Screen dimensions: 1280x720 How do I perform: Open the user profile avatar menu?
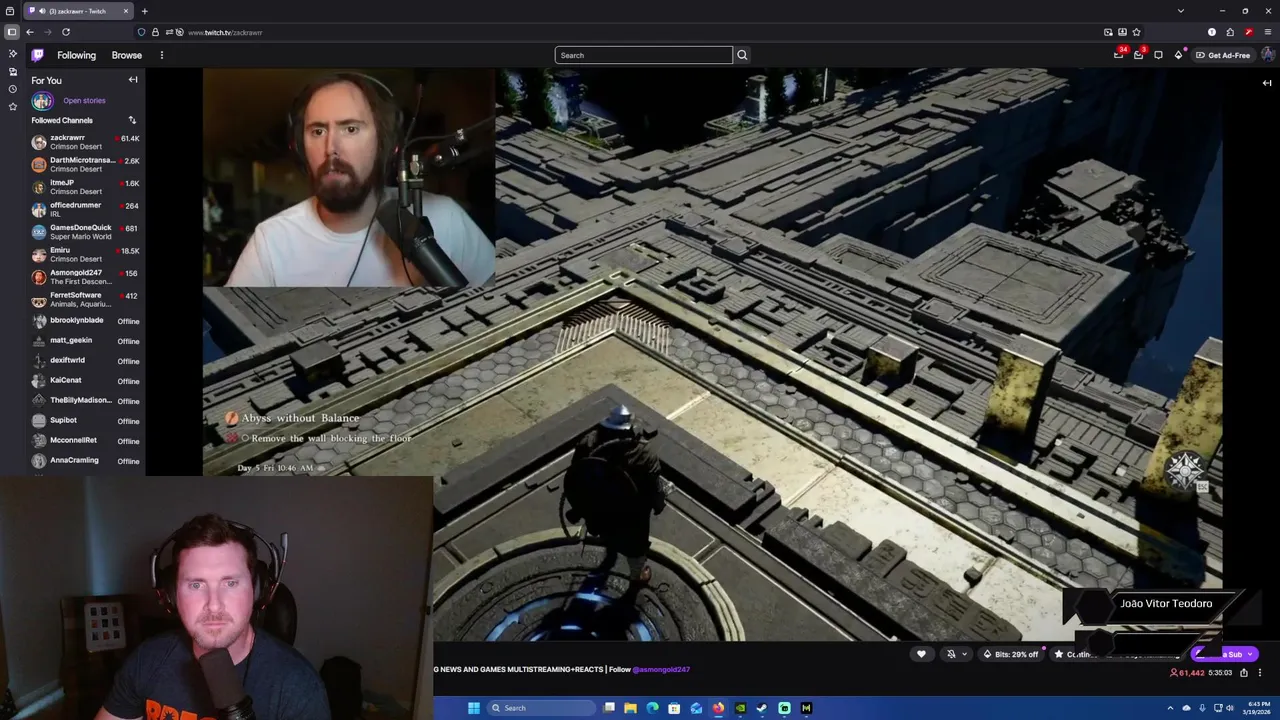point(1267,55)
